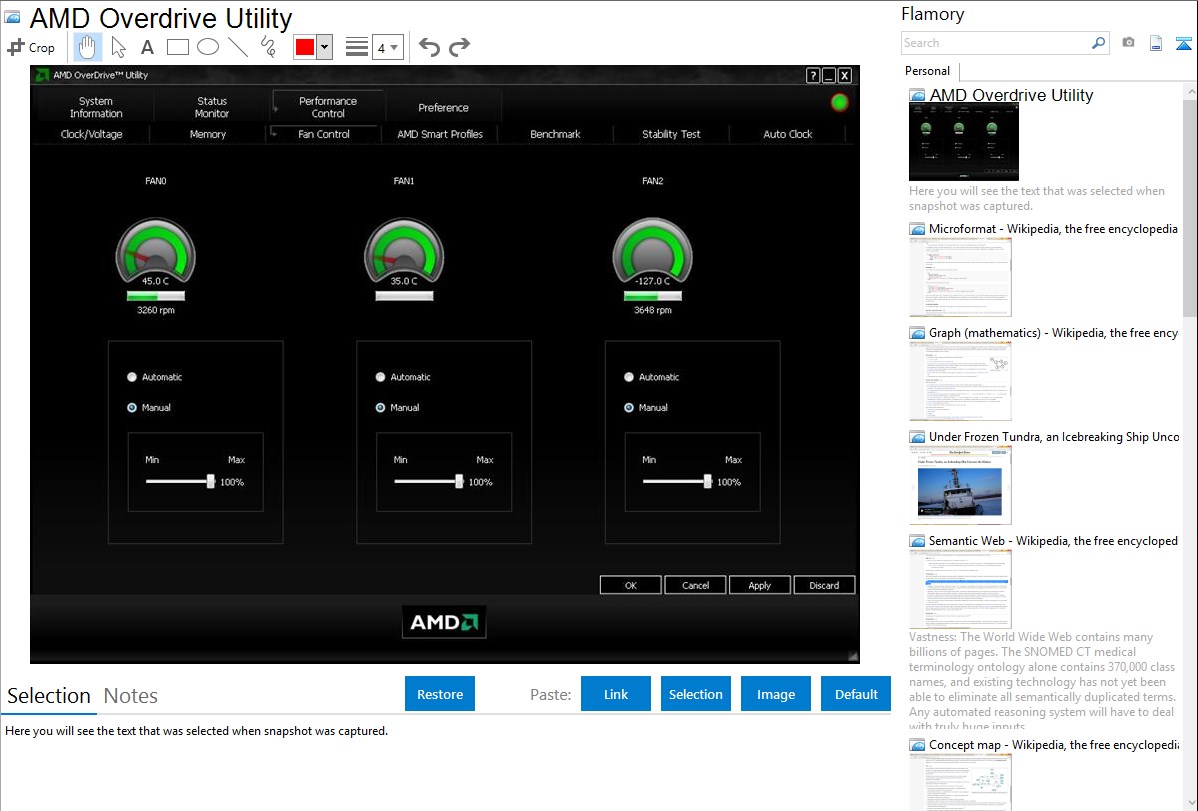Select the text annotation tool
The image size is (1198, 811).
[x=147, y=47]
